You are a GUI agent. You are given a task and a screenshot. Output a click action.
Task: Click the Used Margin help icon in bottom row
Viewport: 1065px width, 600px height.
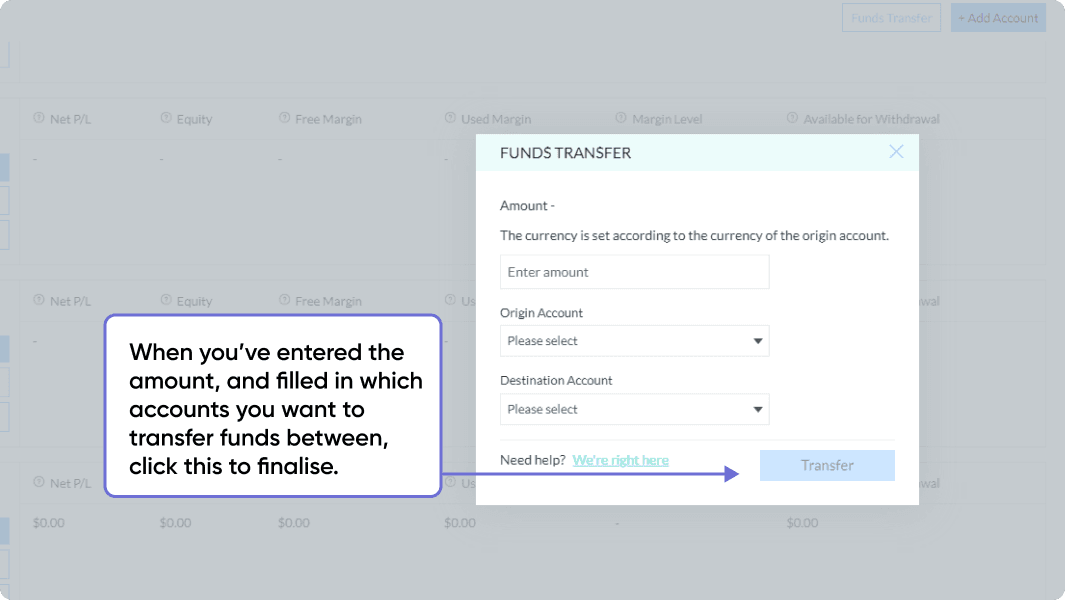point(451,483)
